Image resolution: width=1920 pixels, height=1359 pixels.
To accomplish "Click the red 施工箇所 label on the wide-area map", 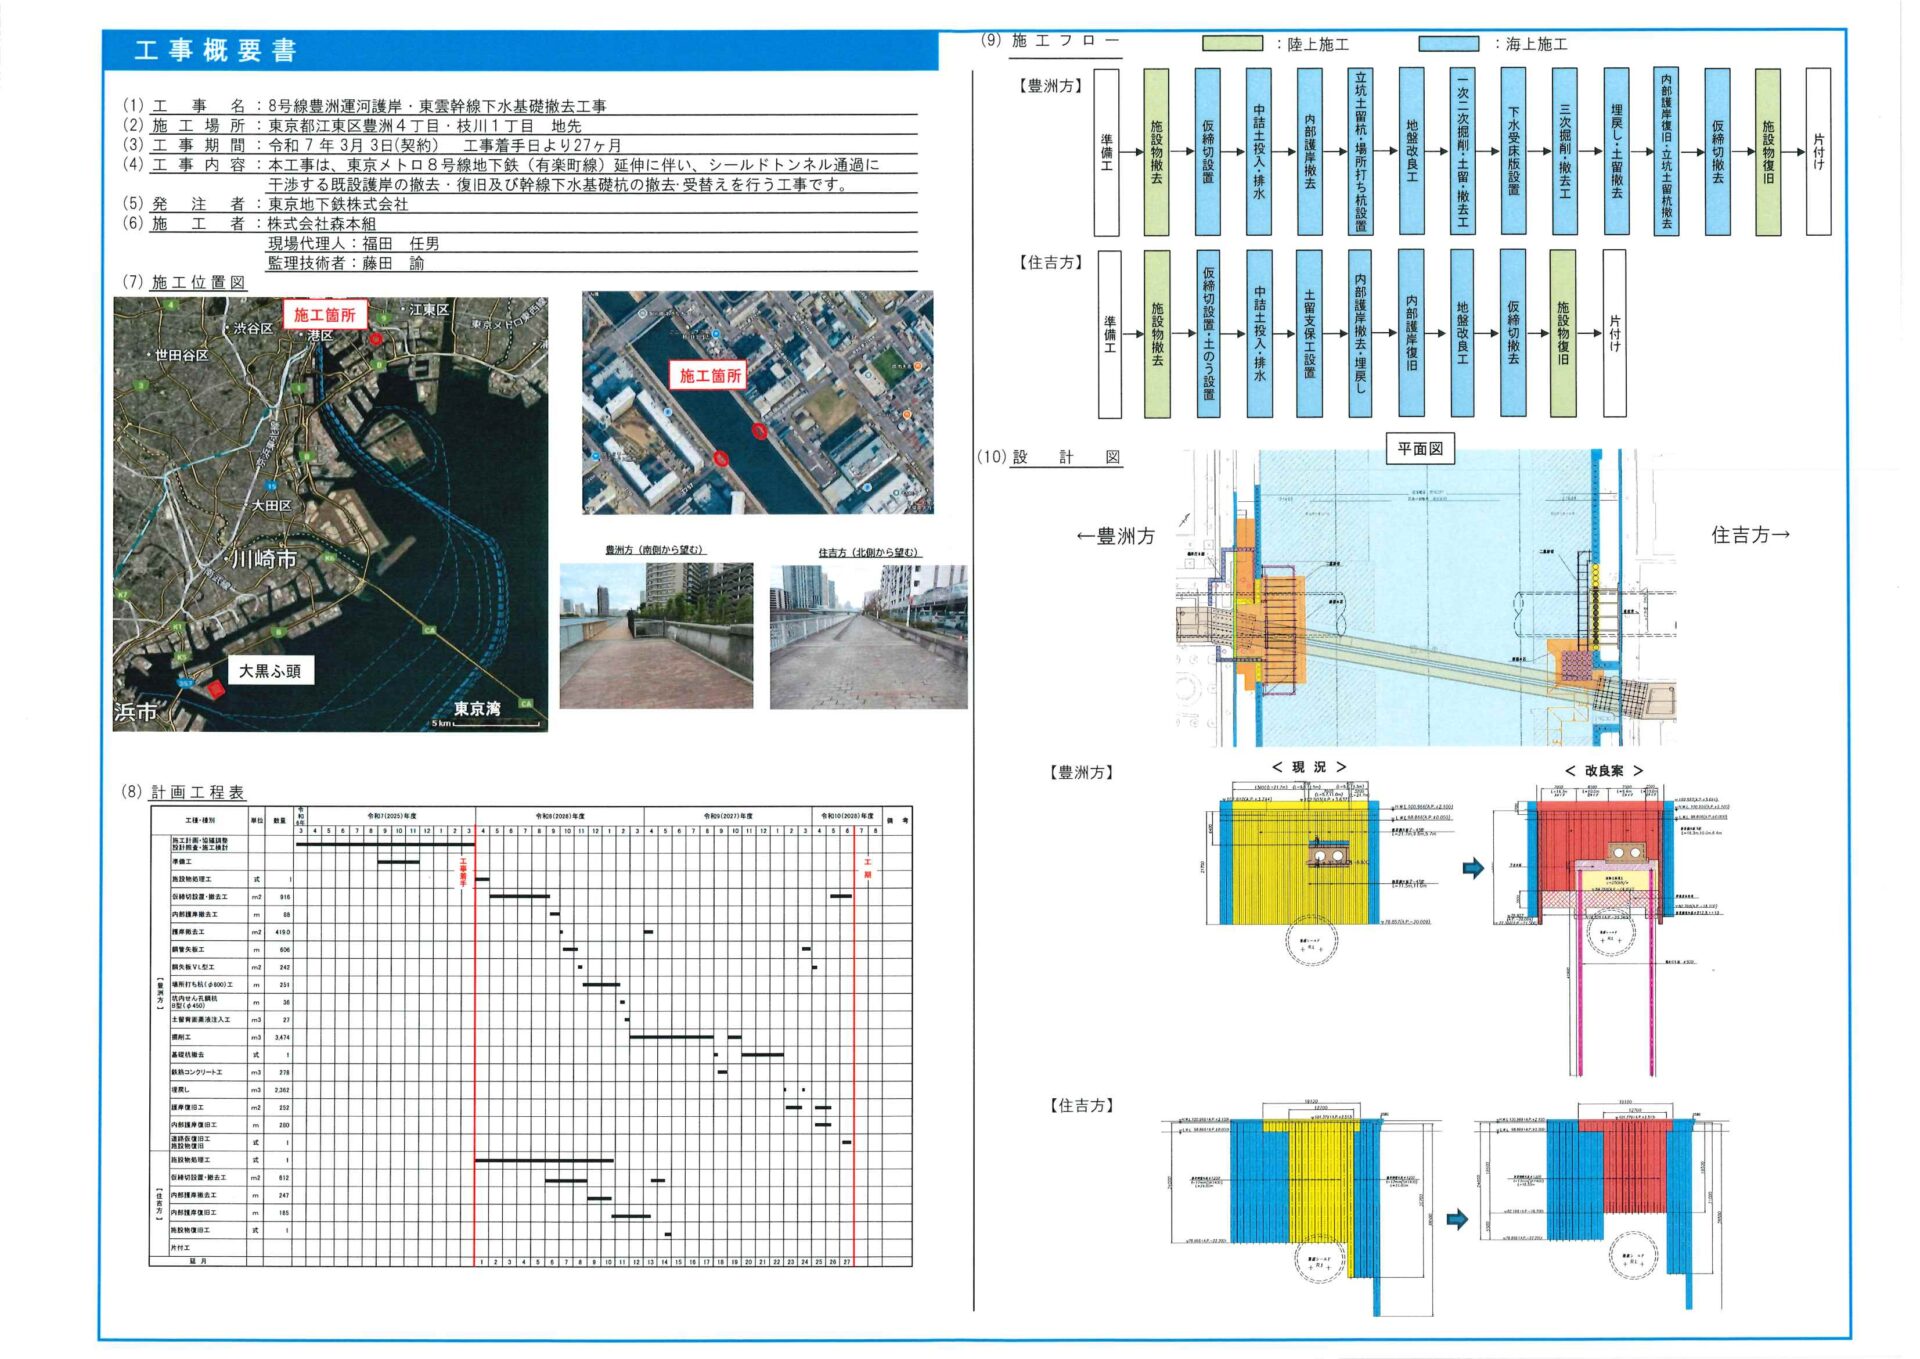I will [324, 315].
